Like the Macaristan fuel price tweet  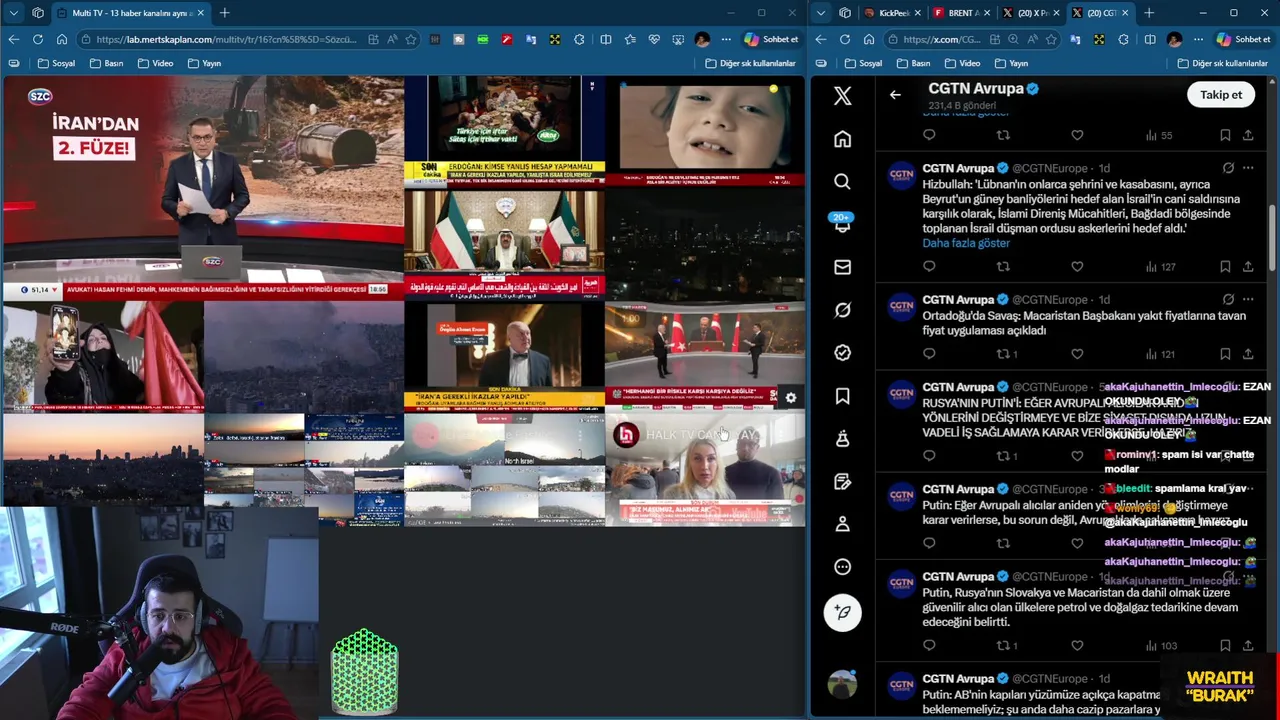point(1077,354)
